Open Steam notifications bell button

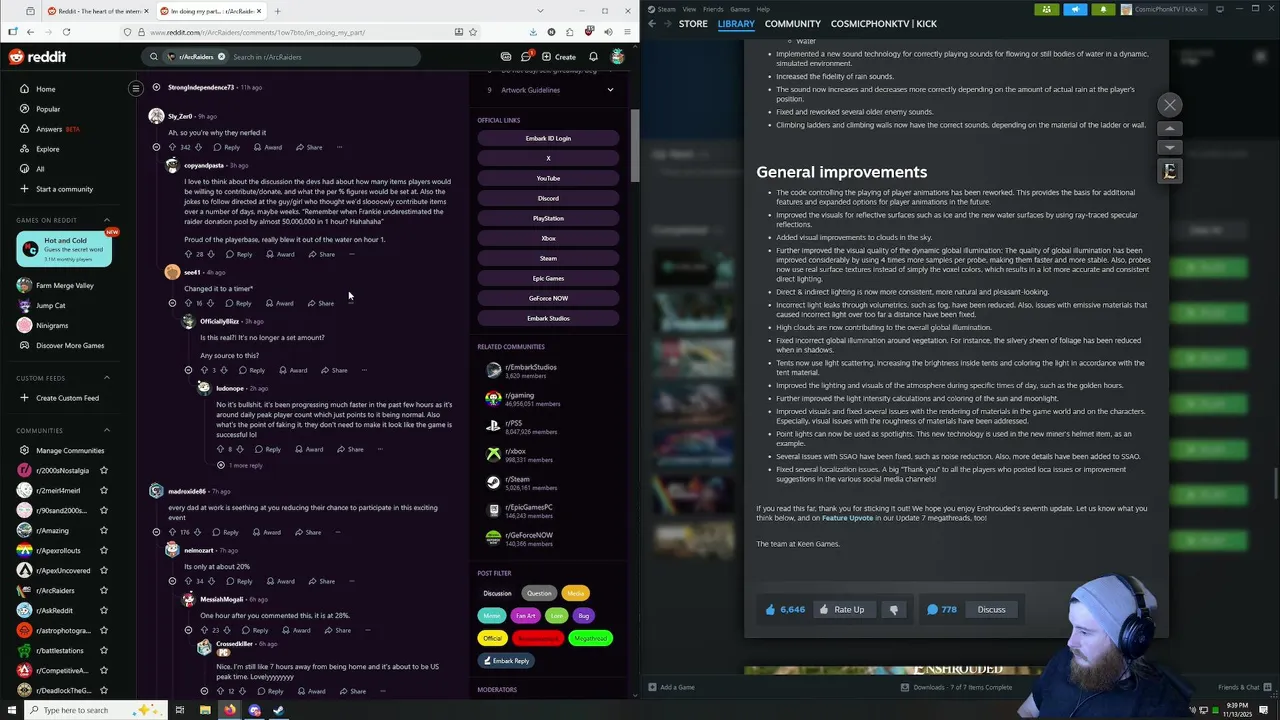click(x=1103, y=9)
